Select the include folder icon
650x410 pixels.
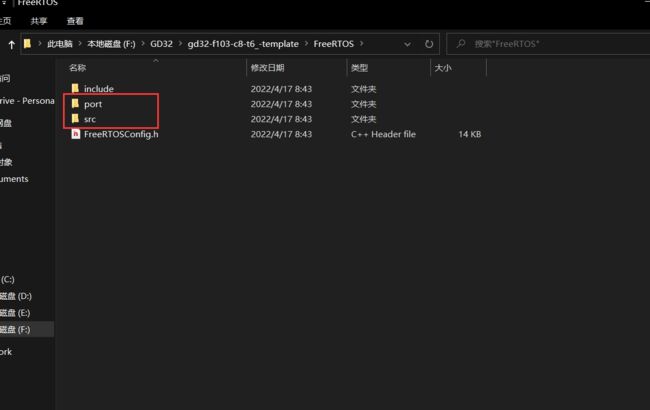tap(75, 88)
